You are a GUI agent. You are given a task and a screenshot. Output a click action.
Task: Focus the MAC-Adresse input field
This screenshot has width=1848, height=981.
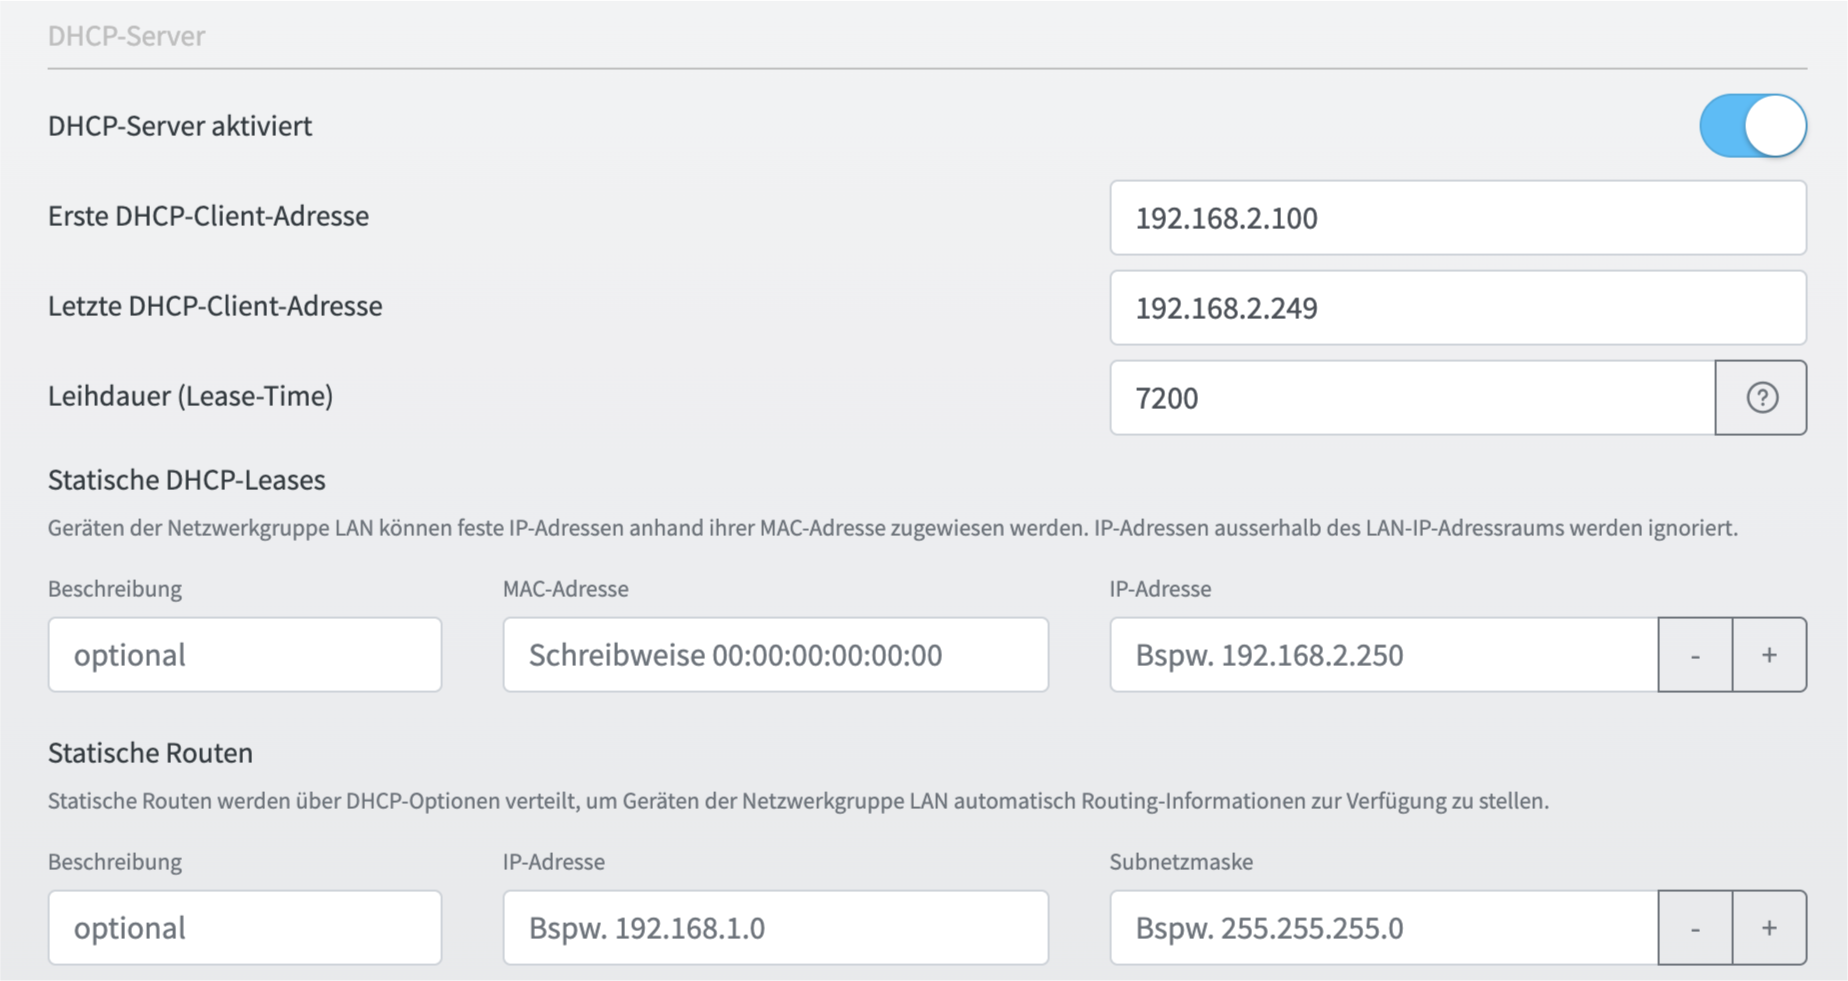coord(775,655)
